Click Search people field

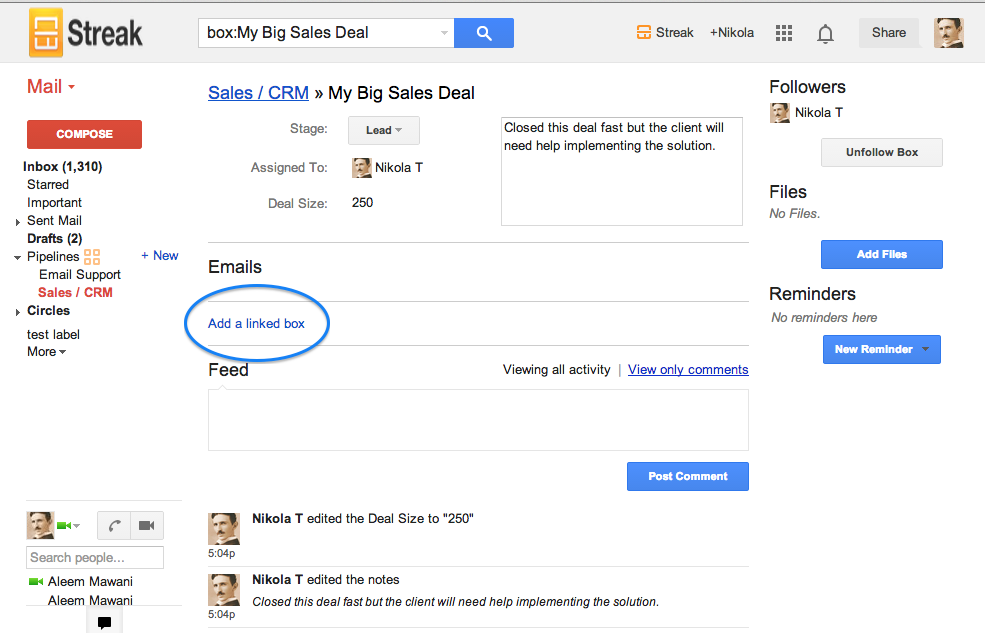(x=95, y=558)
